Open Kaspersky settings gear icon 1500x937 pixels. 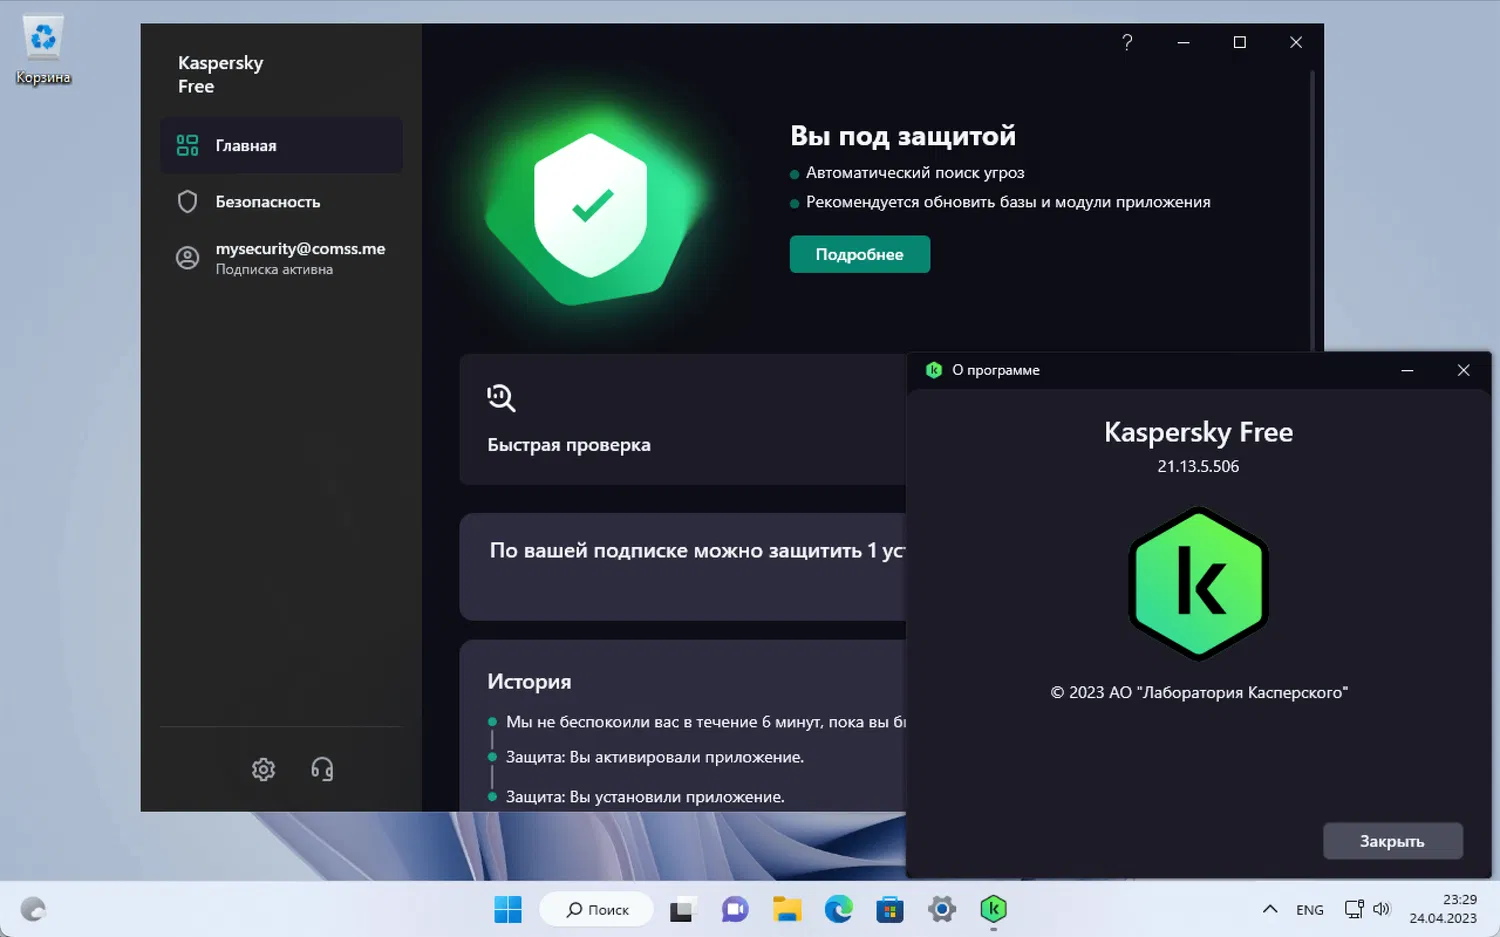pos(263,769)
